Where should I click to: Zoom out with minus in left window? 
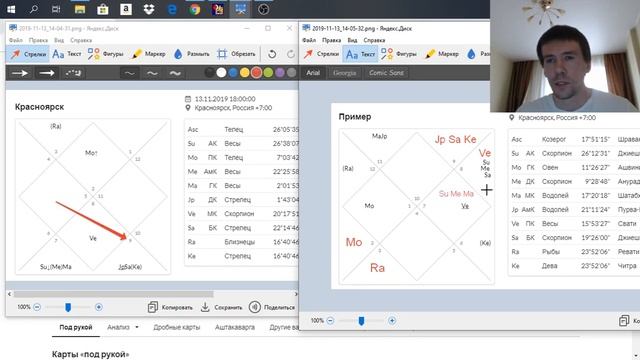pos(37,307)
